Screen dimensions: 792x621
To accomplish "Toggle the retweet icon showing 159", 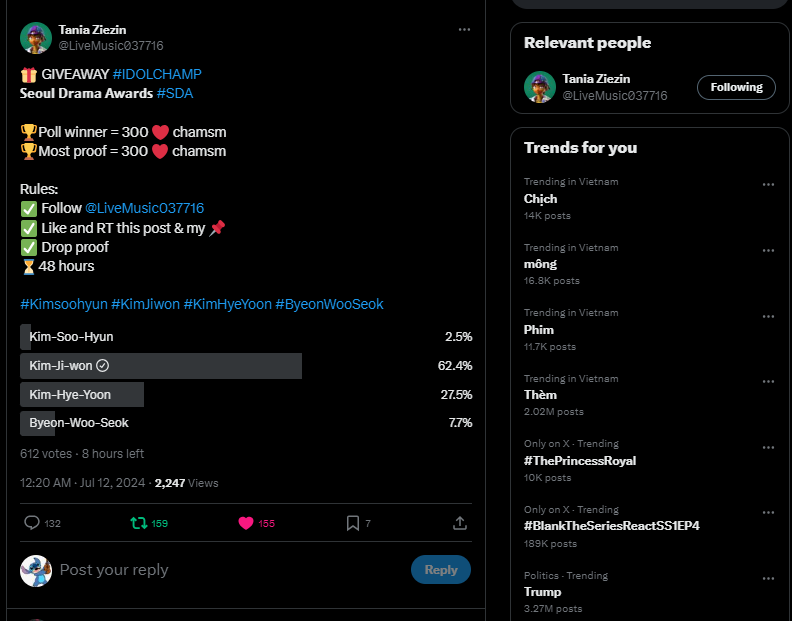I will [138, 523].
